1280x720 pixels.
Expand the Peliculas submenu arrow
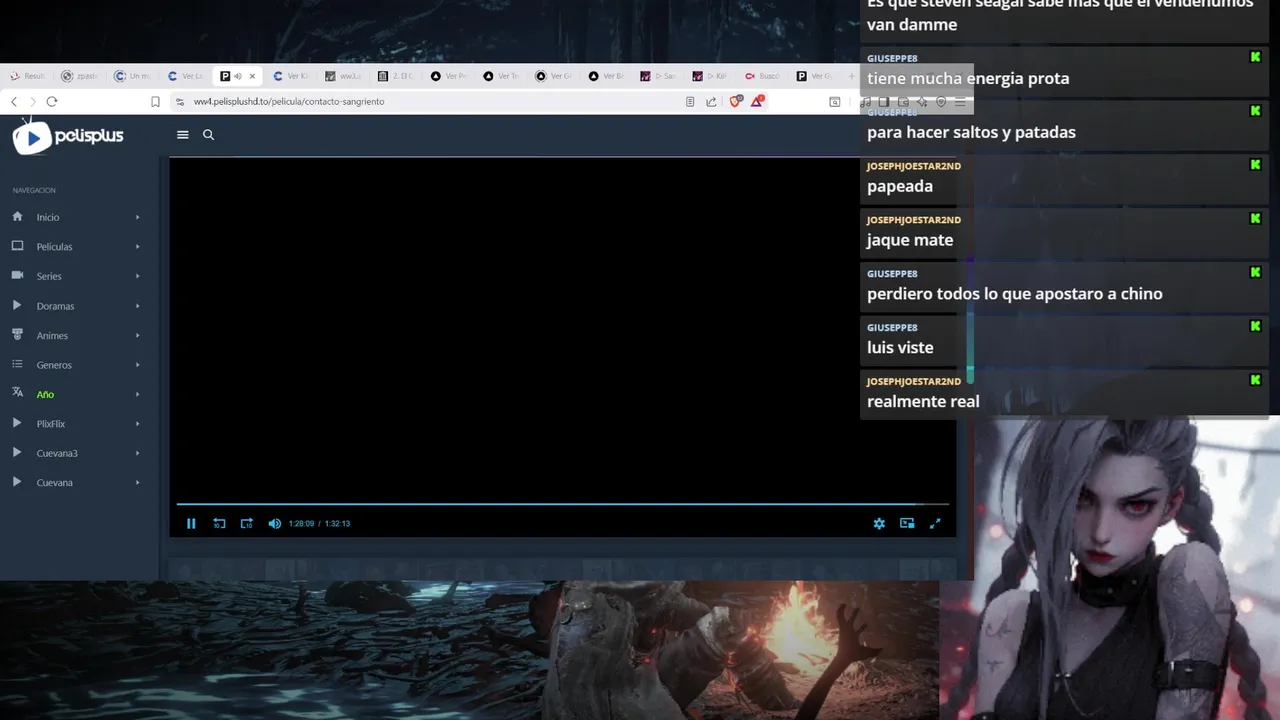138,247
